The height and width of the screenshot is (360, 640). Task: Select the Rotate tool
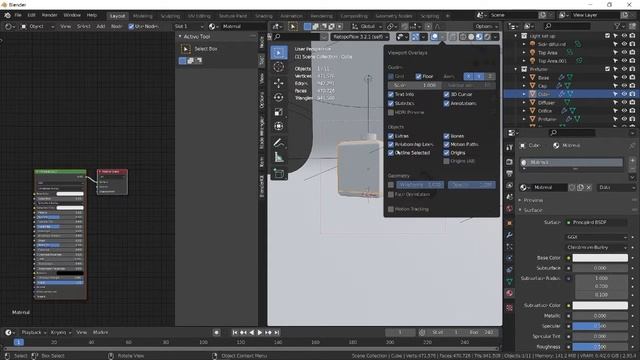click(279, 97)
